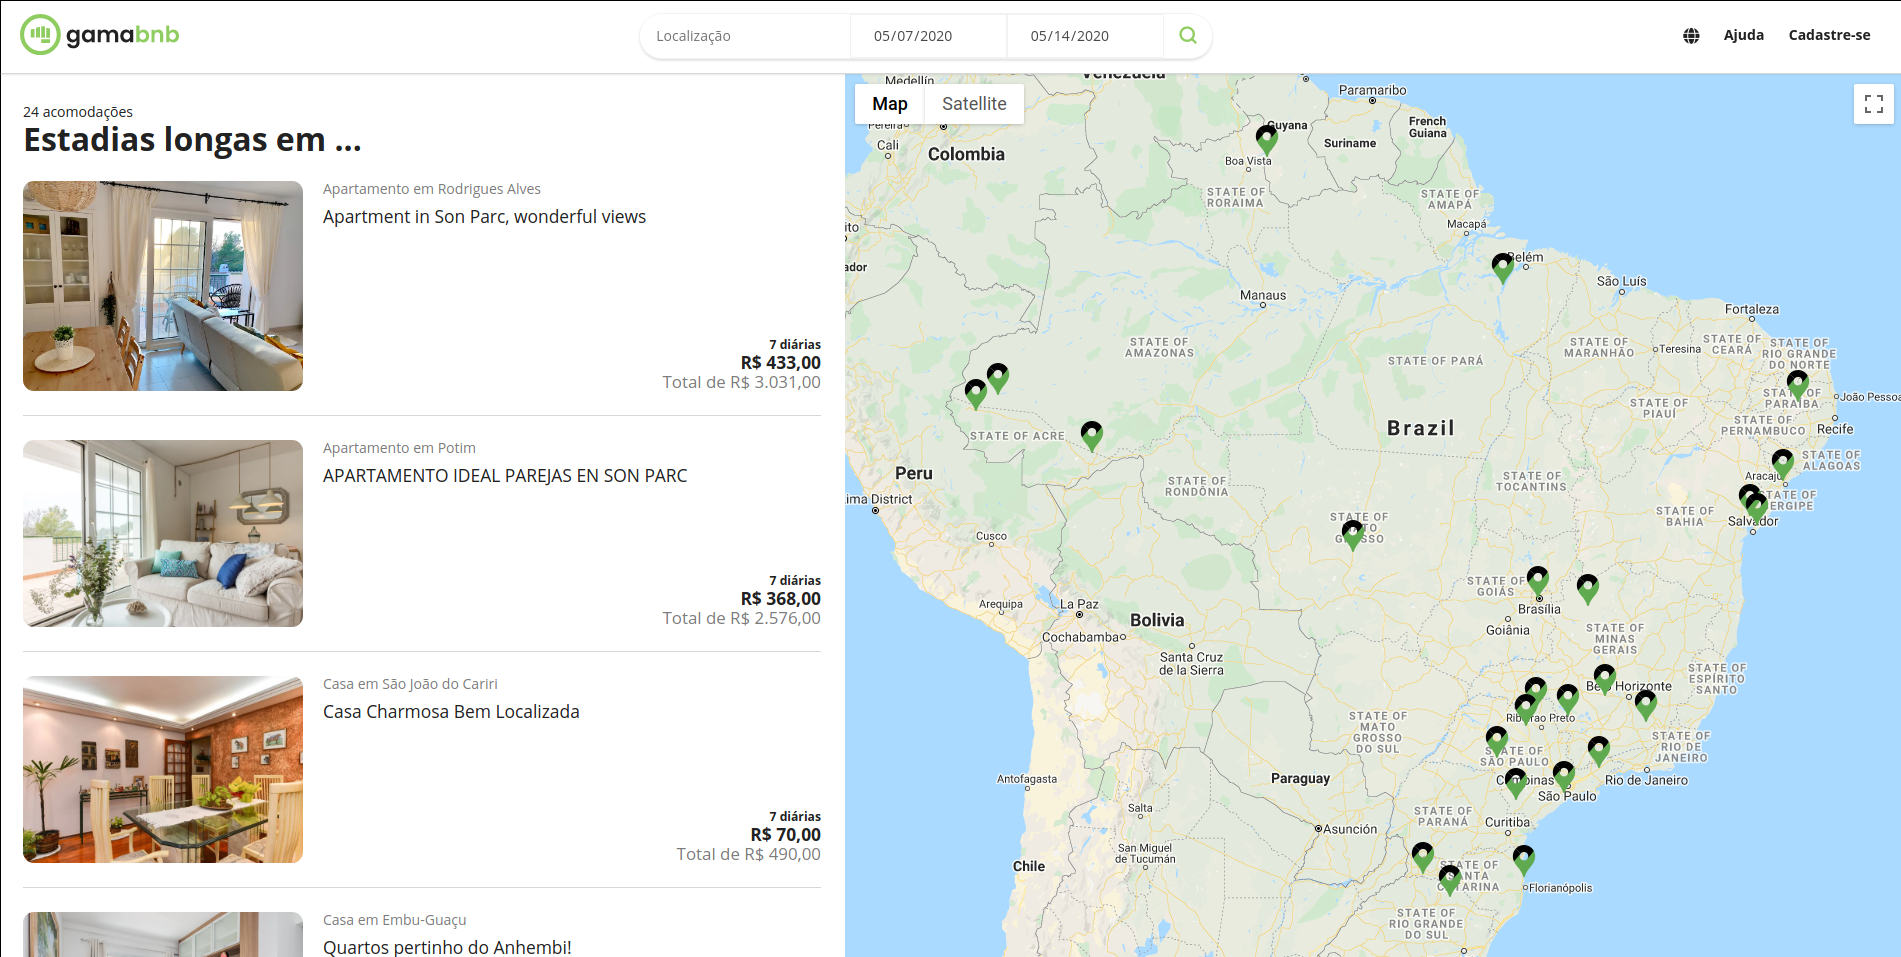Click the '24 acomodações' count text
The height and width of the screenshot is (957, 1901).
[x=78, y=112]
